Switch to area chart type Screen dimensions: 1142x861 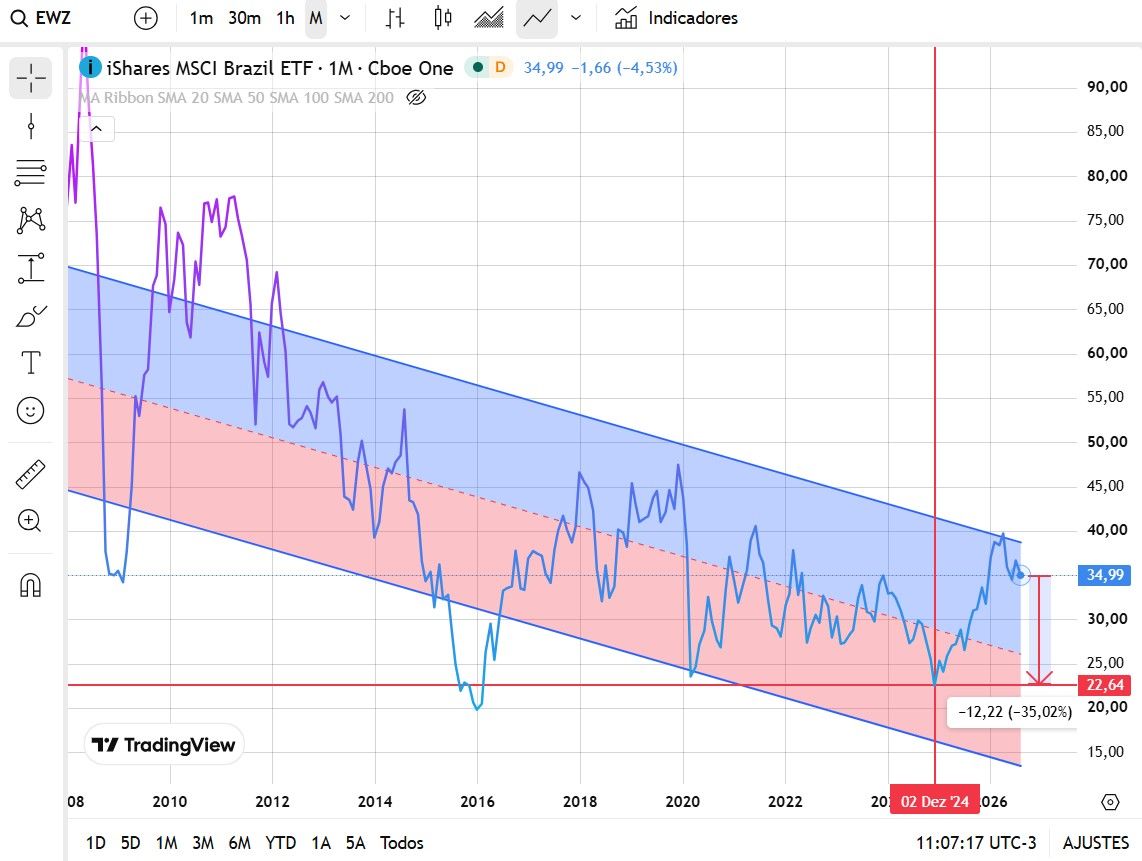coord(489,17)
